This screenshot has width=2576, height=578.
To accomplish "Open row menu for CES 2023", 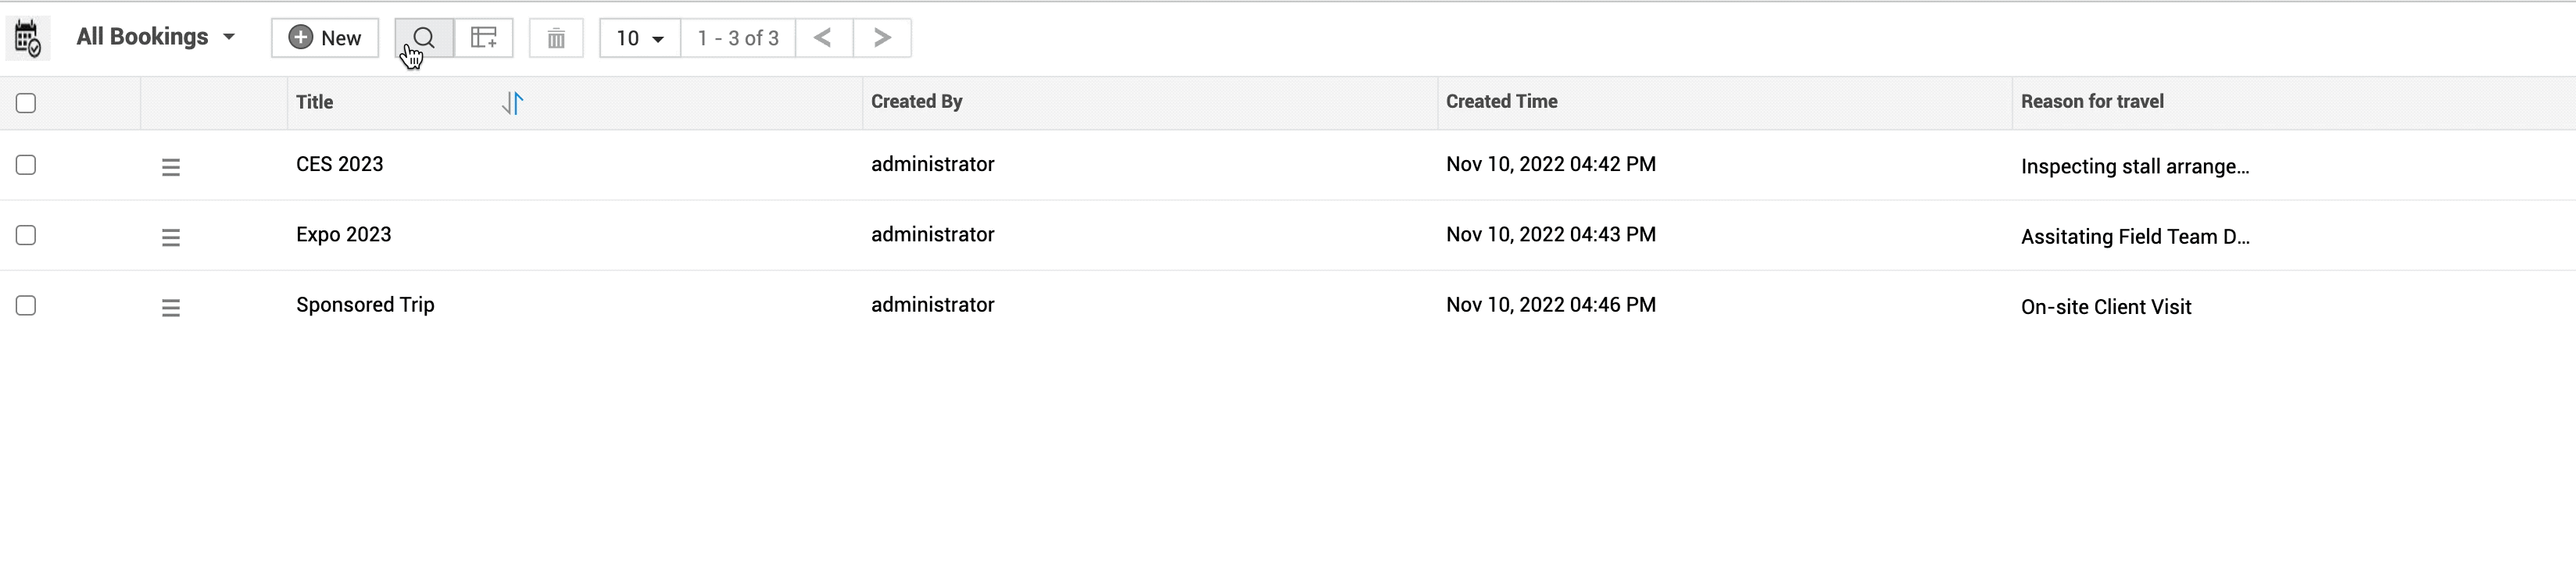I will tap(171, 167).
